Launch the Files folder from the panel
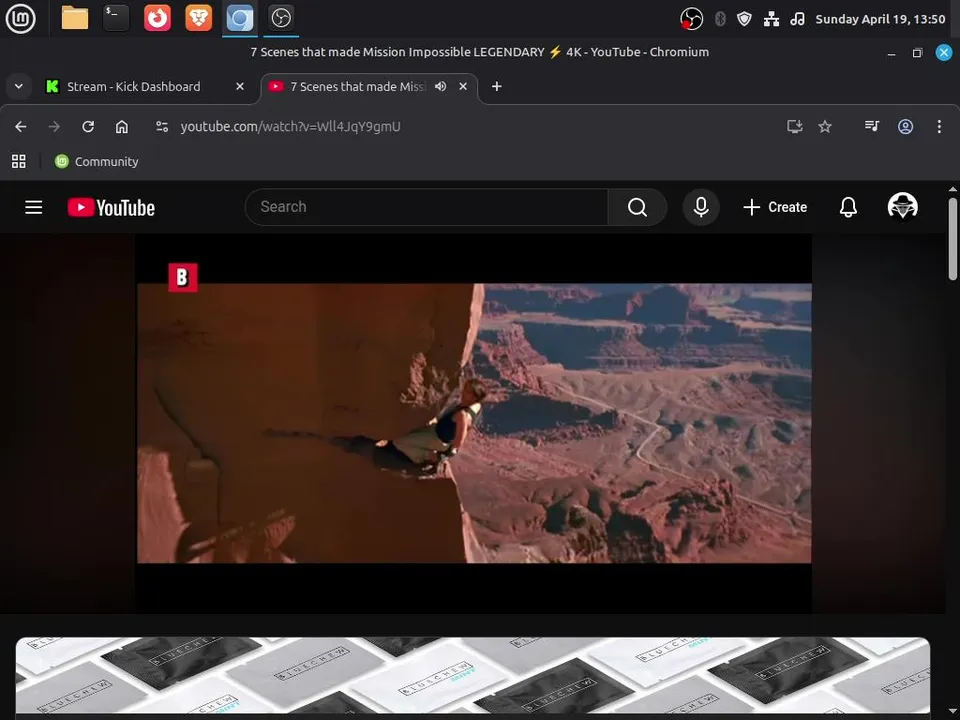Screen dimensions: 960x720 coord(75,18)
